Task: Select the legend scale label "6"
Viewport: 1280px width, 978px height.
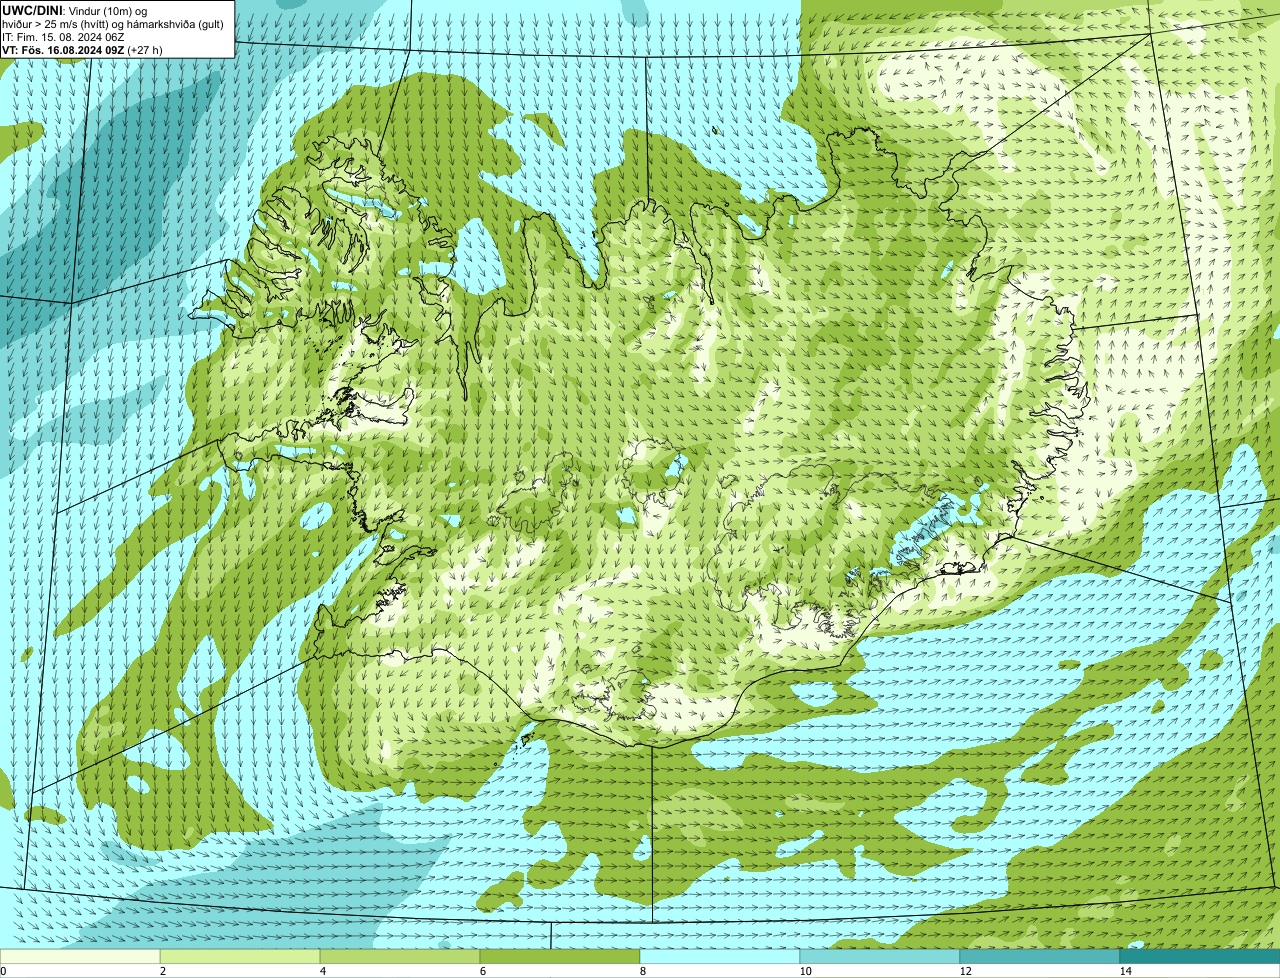Action: tap(482, 971)
